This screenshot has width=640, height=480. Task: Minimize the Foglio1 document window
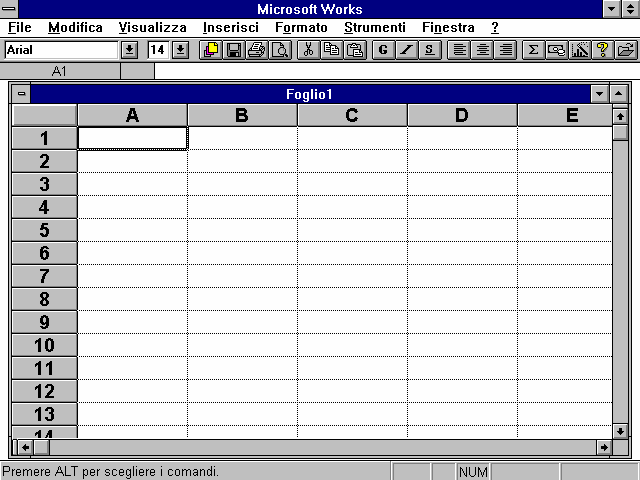[x=599, y=94]
